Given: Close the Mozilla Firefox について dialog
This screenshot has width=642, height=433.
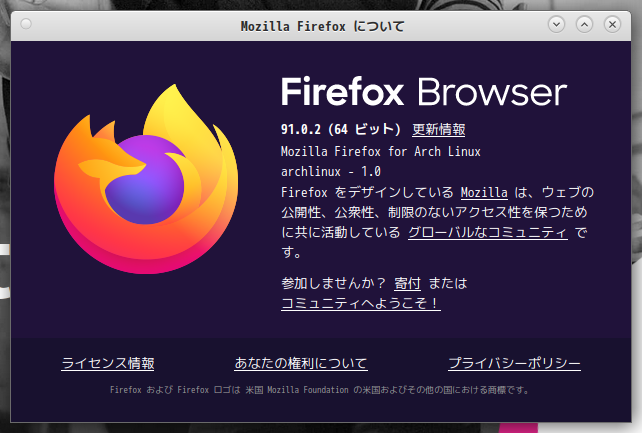Looking at the screenshot, I should [612, 25].
